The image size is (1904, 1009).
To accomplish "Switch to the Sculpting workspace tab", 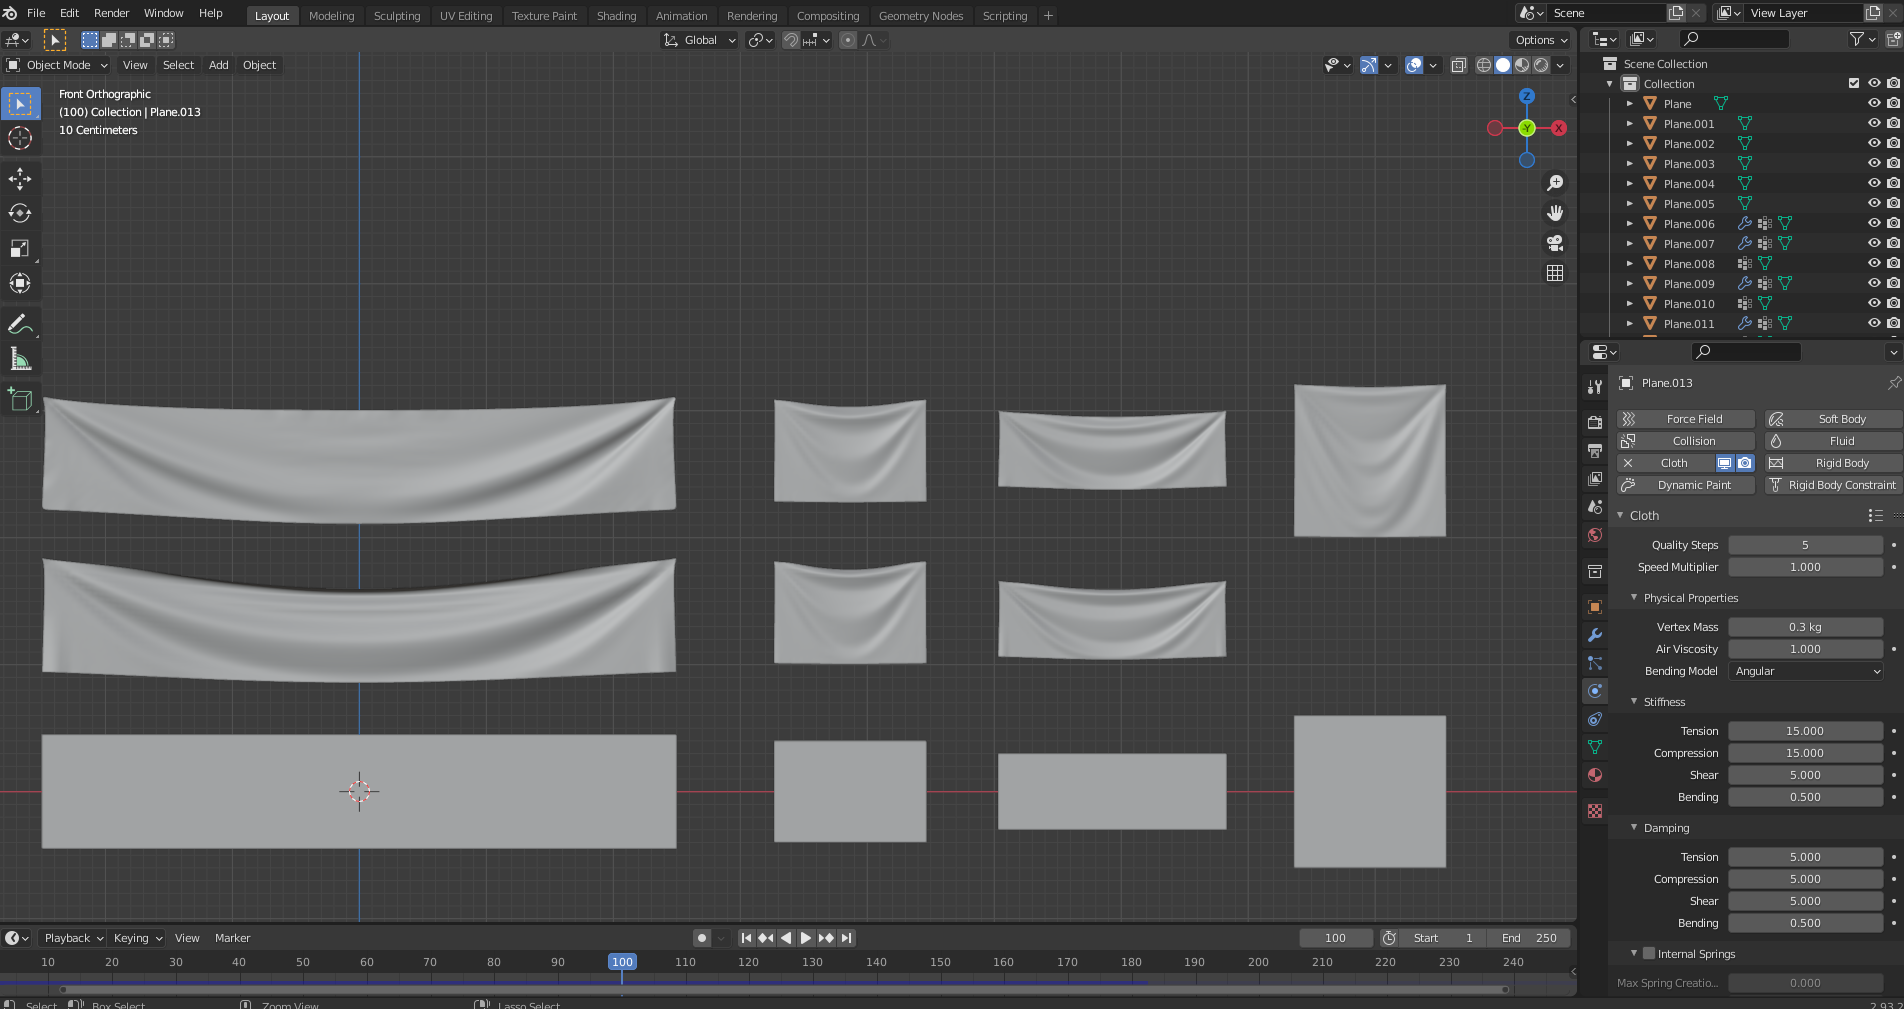I will coord(397,16).
